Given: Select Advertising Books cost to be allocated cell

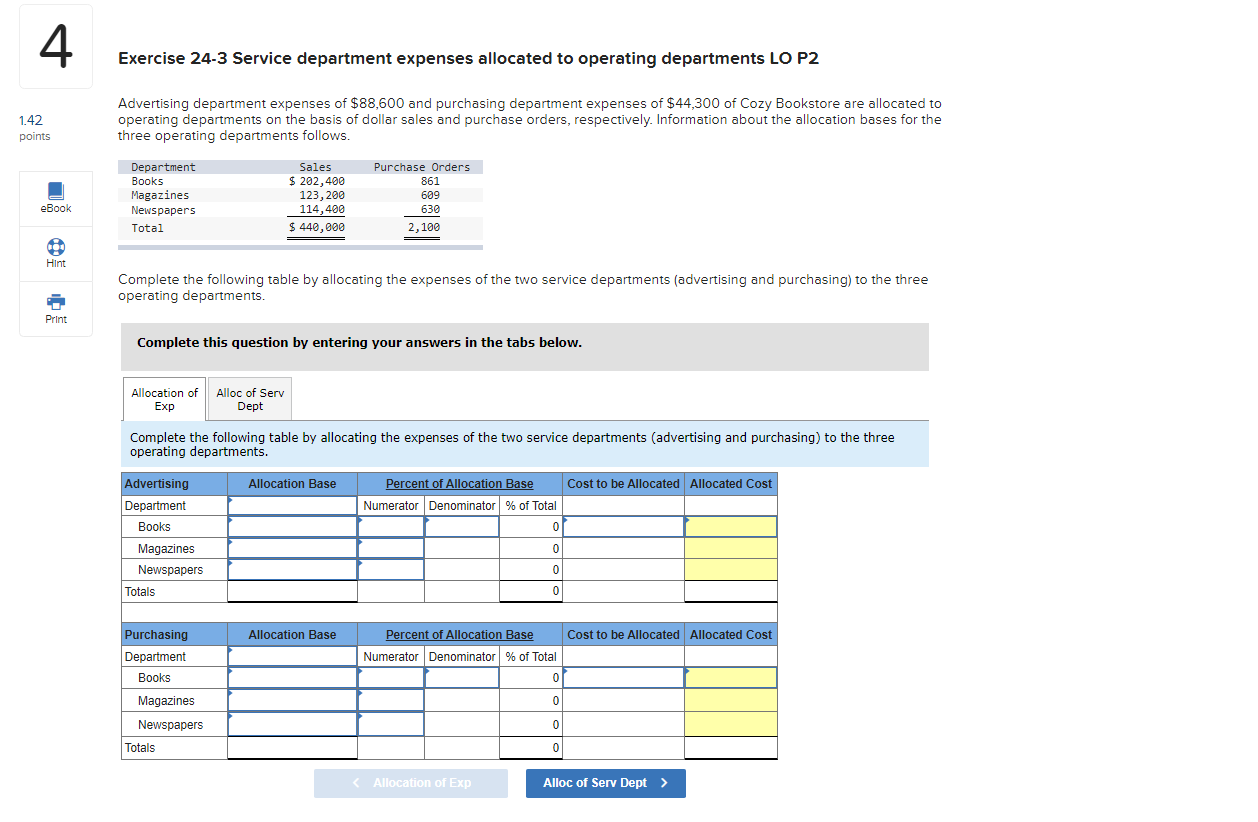Looking at the screenshot, I should (x=623, y=527).
